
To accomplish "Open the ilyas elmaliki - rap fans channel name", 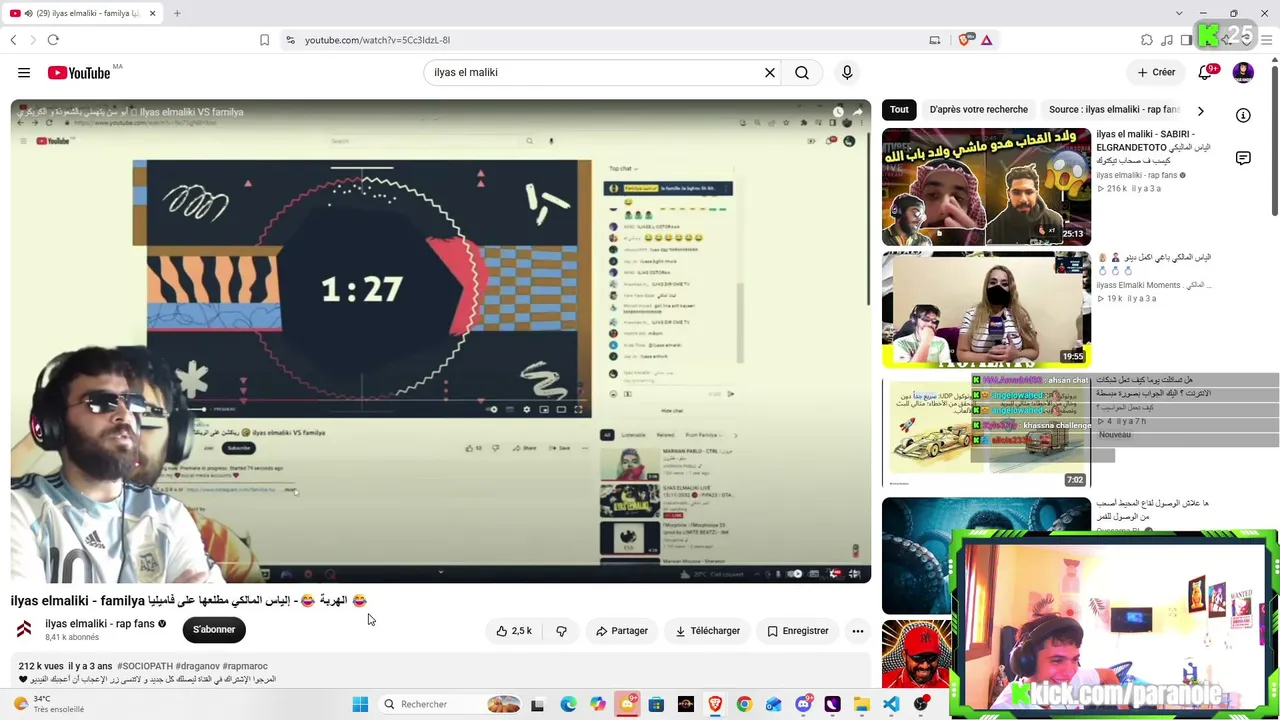I will (100, 624).
